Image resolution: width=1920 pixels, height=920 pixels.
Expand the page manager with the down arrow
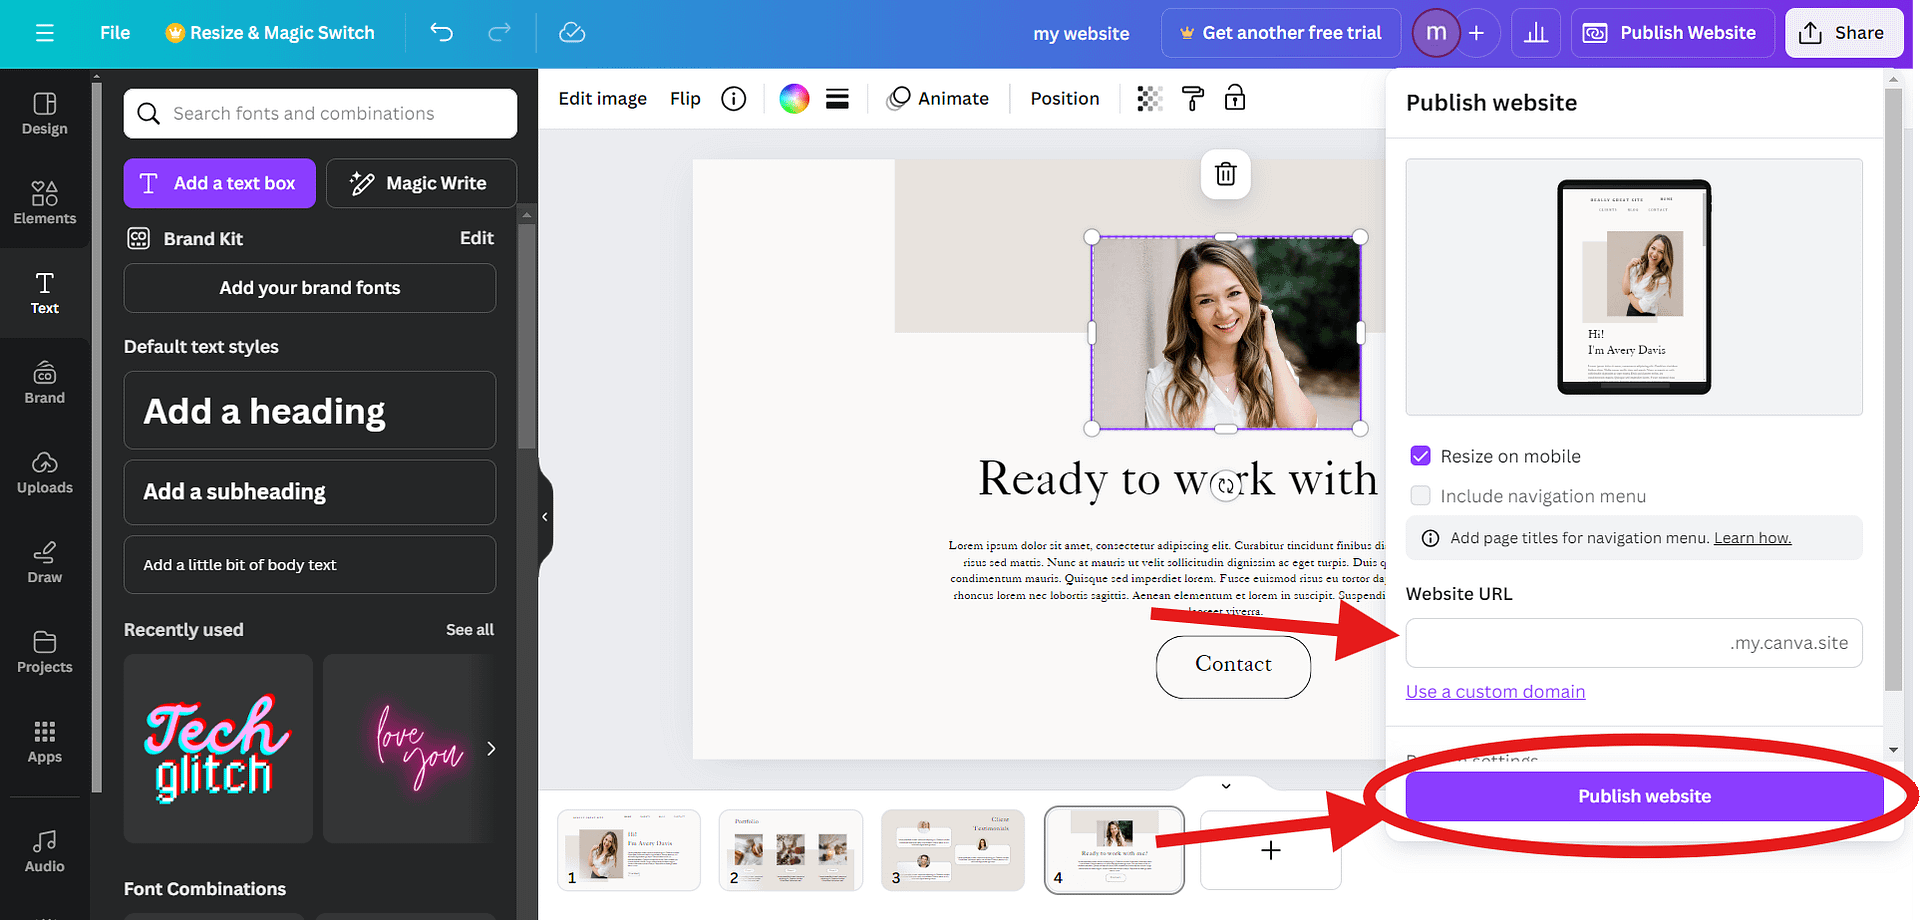click(x=1225, y=785)
